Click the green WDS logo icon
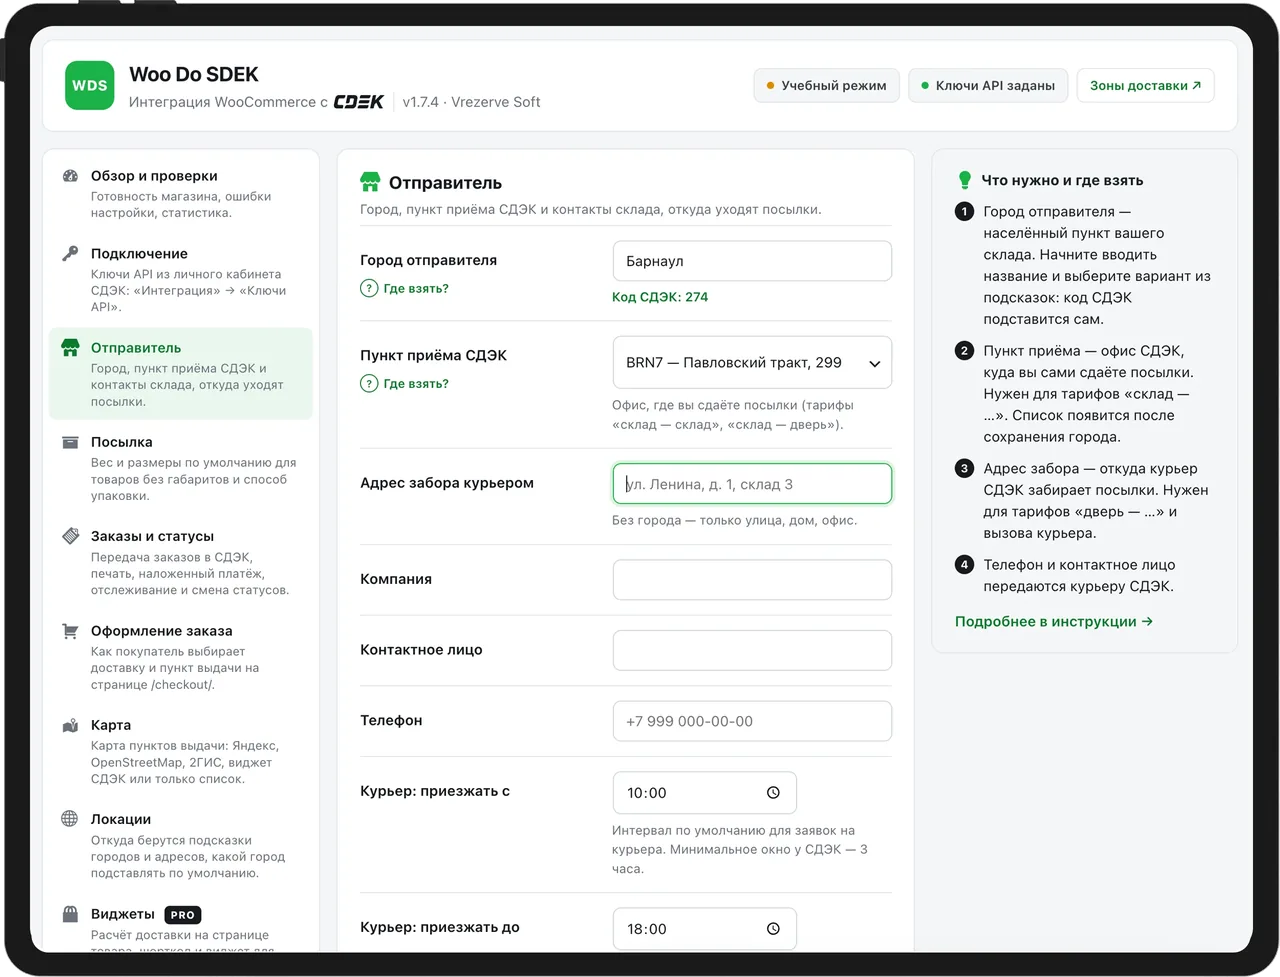 89,86
